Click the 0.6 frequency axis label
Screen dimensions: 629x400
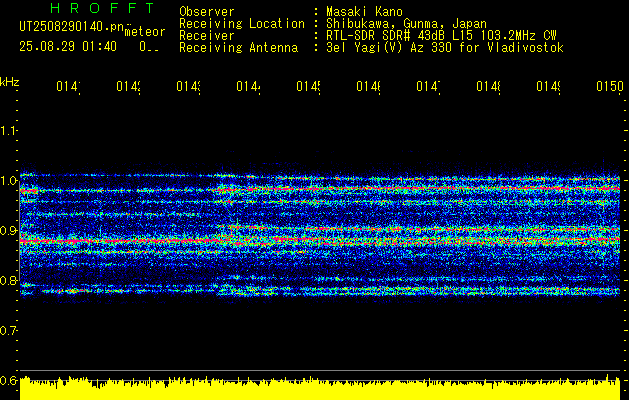tap(8, 380)
